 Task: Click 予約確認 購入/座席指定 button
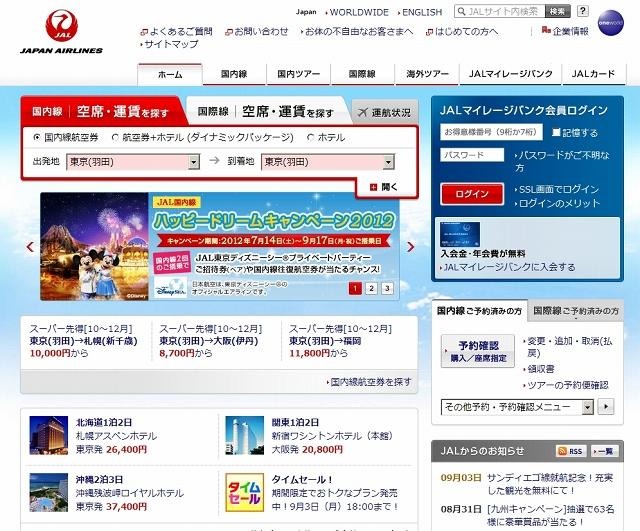click(x=478, y=351)
